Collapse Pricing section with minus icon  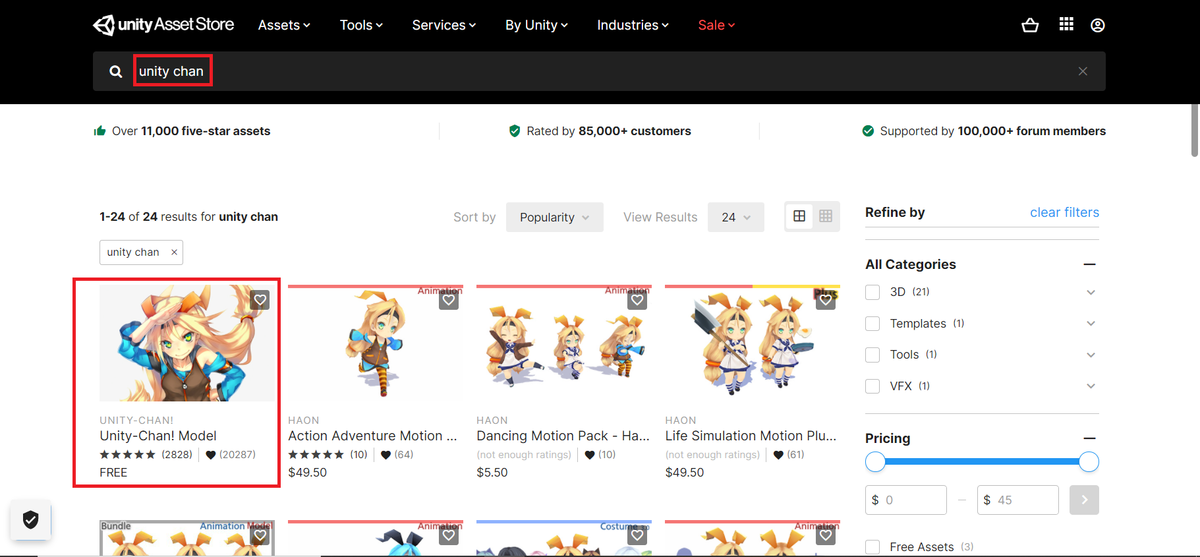pos(1090,438)
